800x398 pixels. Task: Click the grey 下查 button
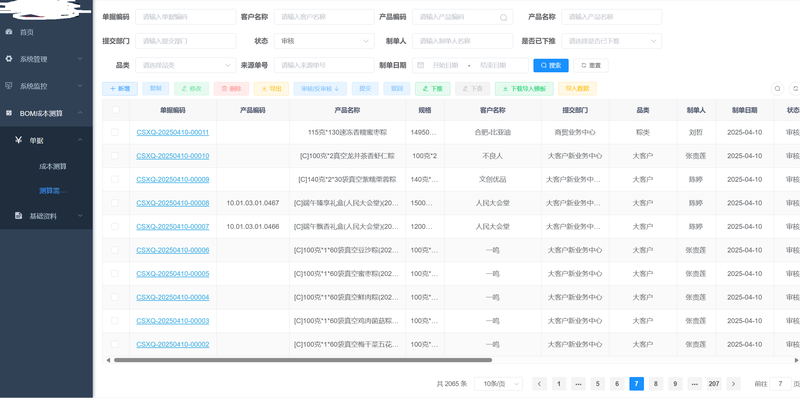472,89
